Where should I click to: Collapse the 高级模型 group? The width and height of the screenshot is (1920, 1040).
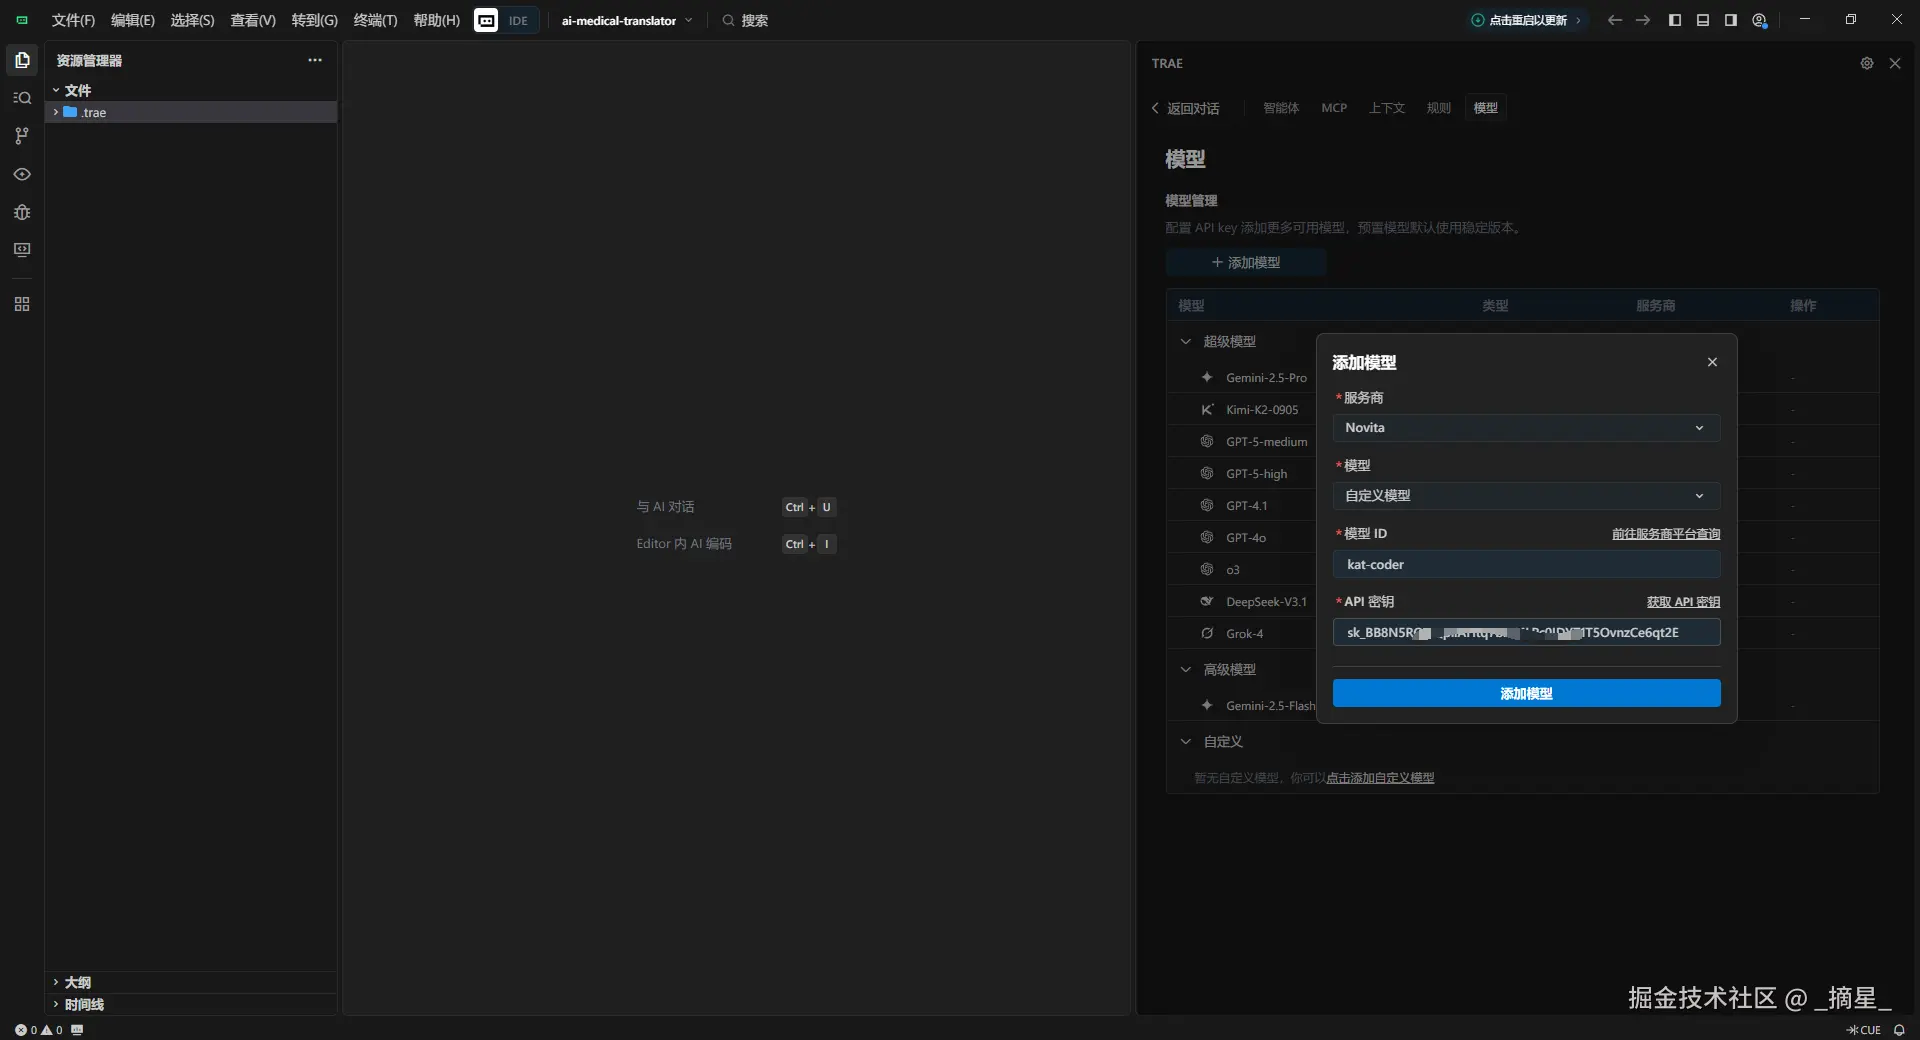[x=1186, y=670]
